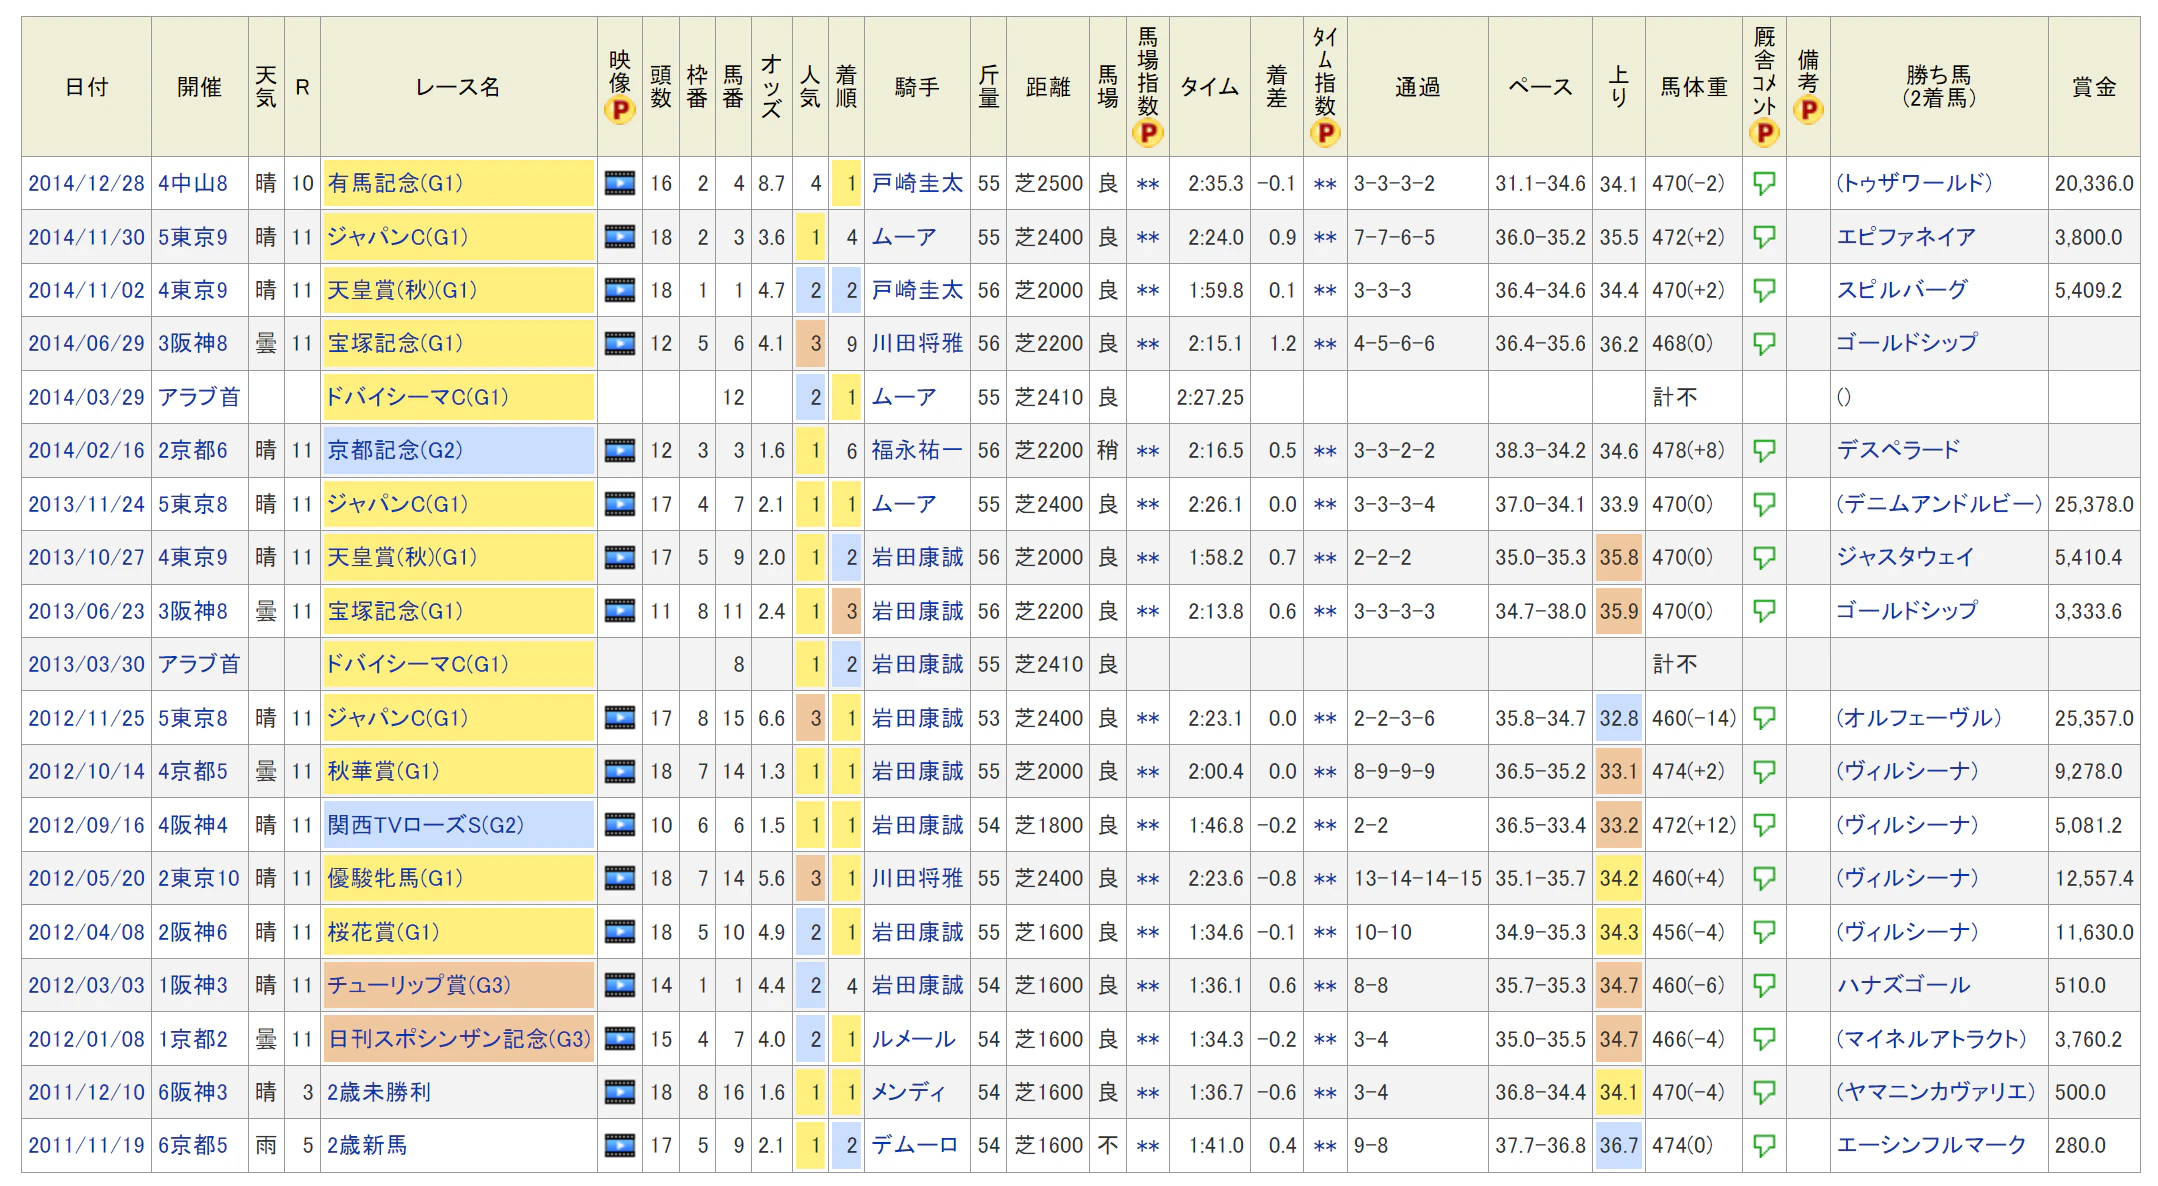Open venue link 6京都5
This screenshot has width=2158, height=1186.
[x=193, y=1146]
